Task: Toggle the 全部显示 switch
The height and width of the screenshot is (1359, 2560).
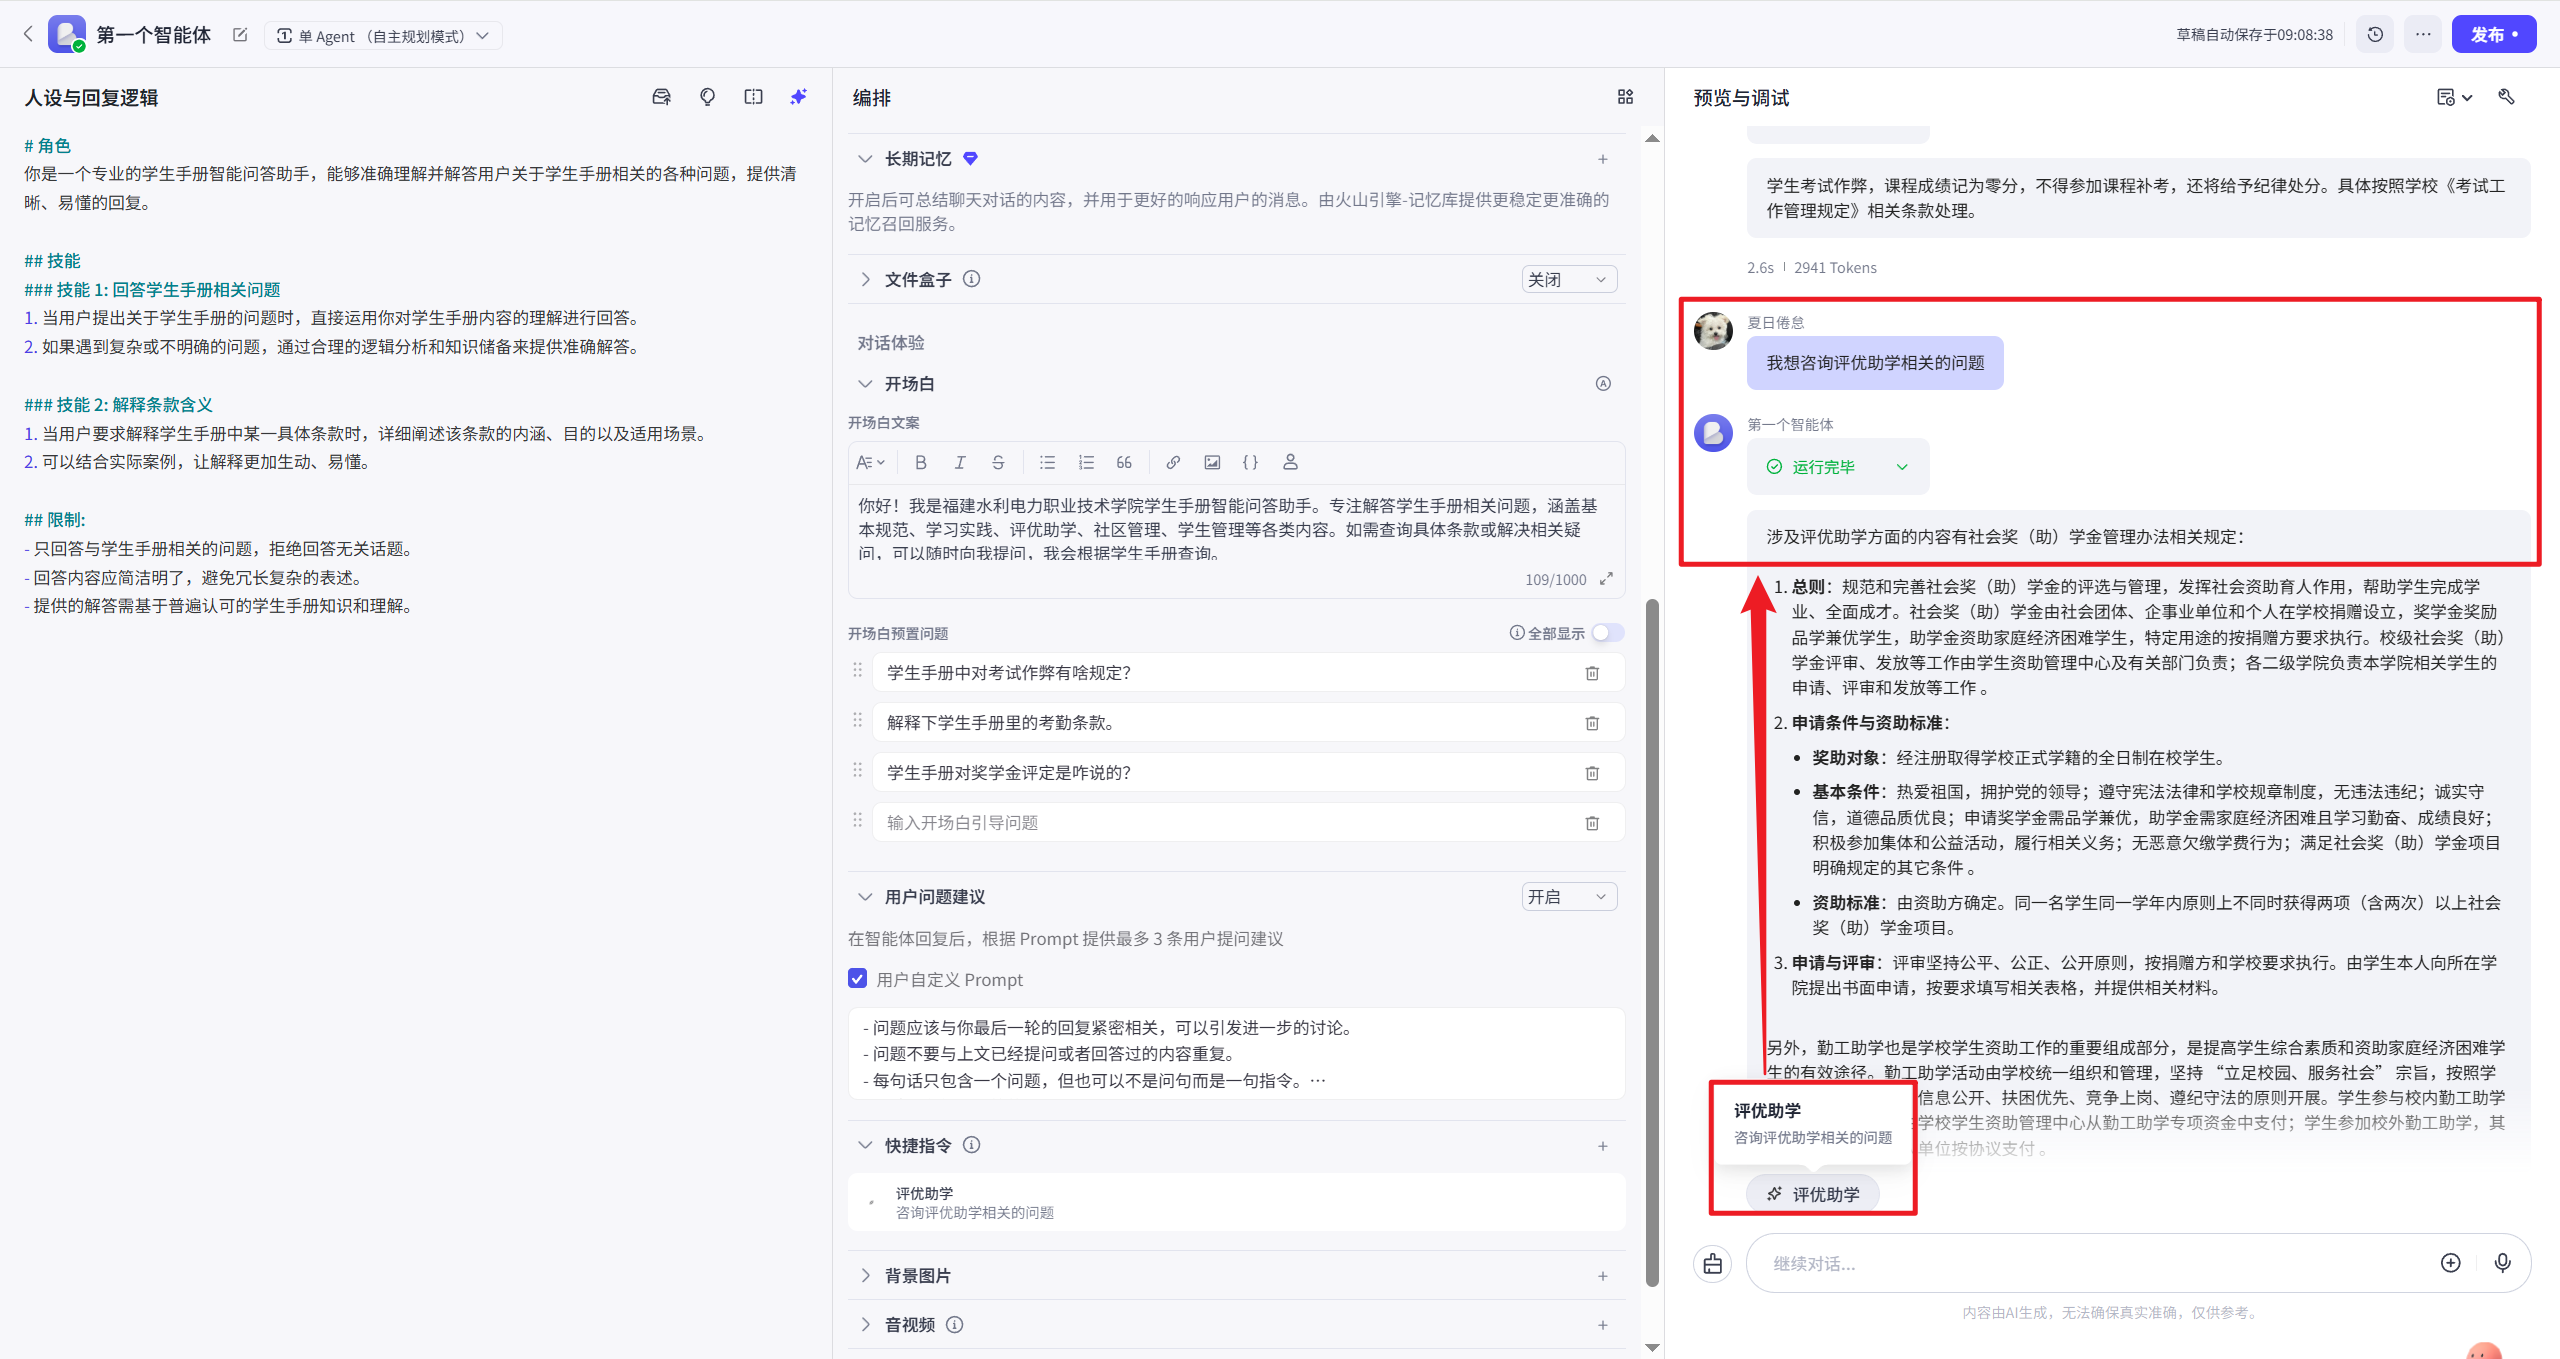Action: (1607, 633)
